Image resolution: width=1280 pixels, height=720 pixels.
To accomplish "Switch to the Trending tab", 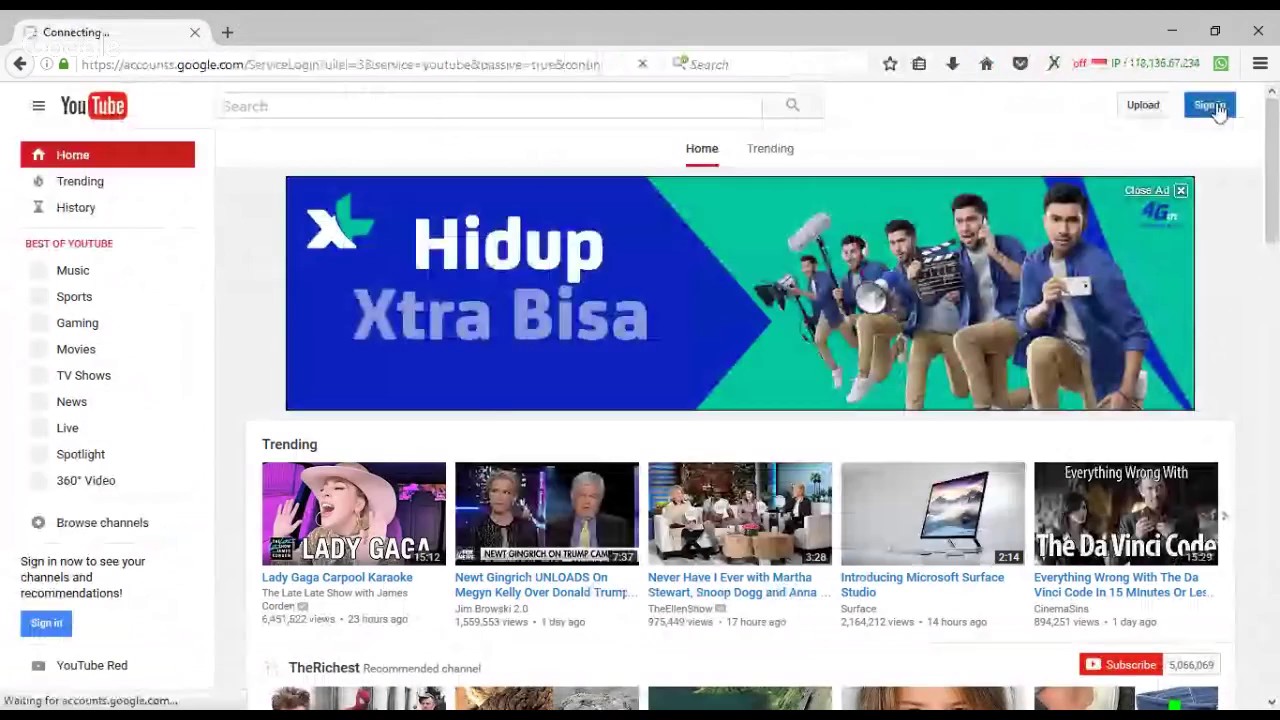I will [x=770, y=148].
